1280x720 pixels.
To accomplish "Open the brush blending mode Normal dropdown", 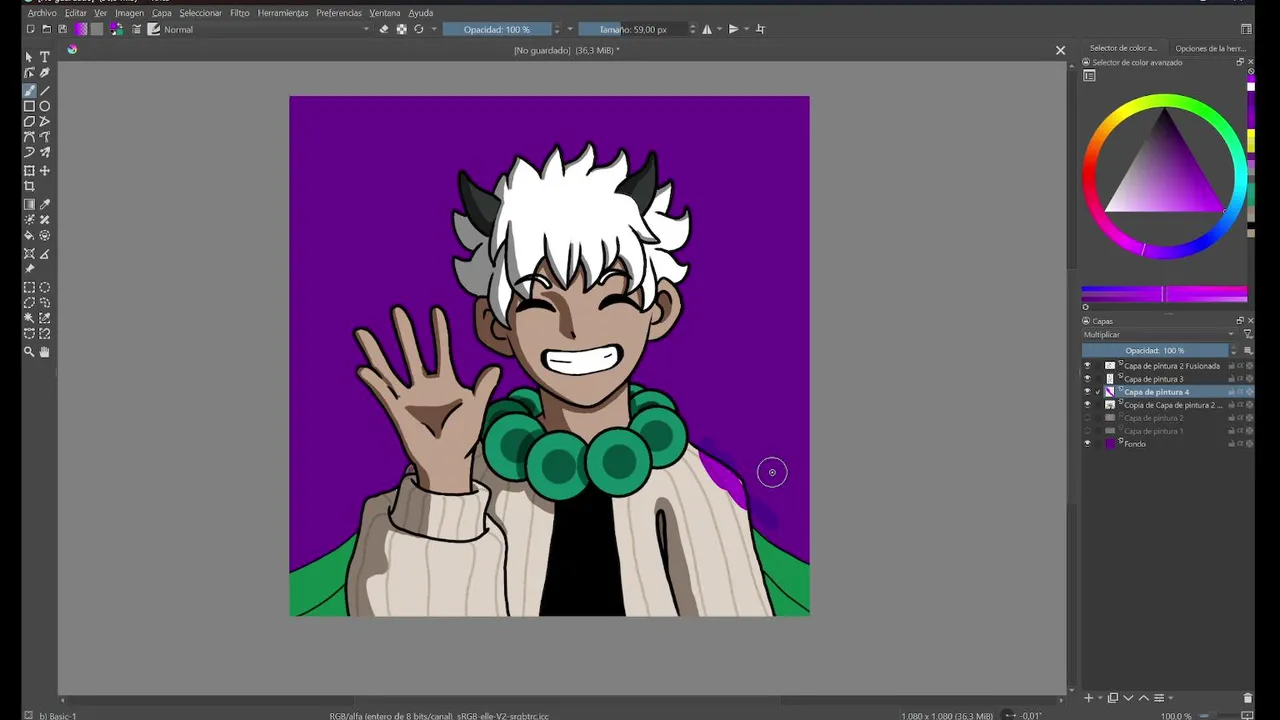I will click(267, 29).
